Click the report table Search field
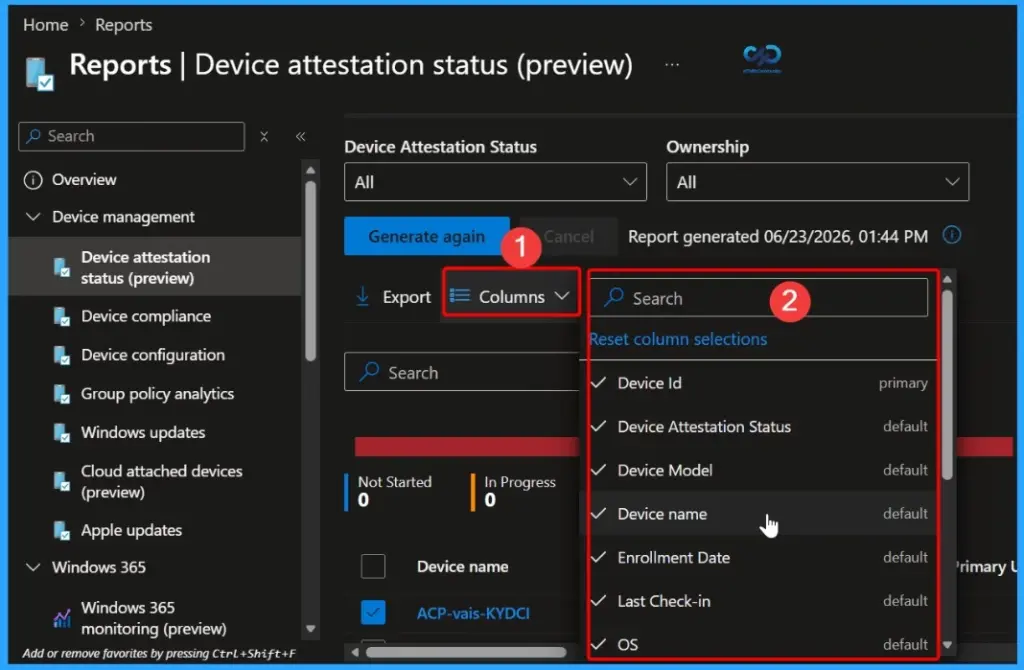 (461, 372)
